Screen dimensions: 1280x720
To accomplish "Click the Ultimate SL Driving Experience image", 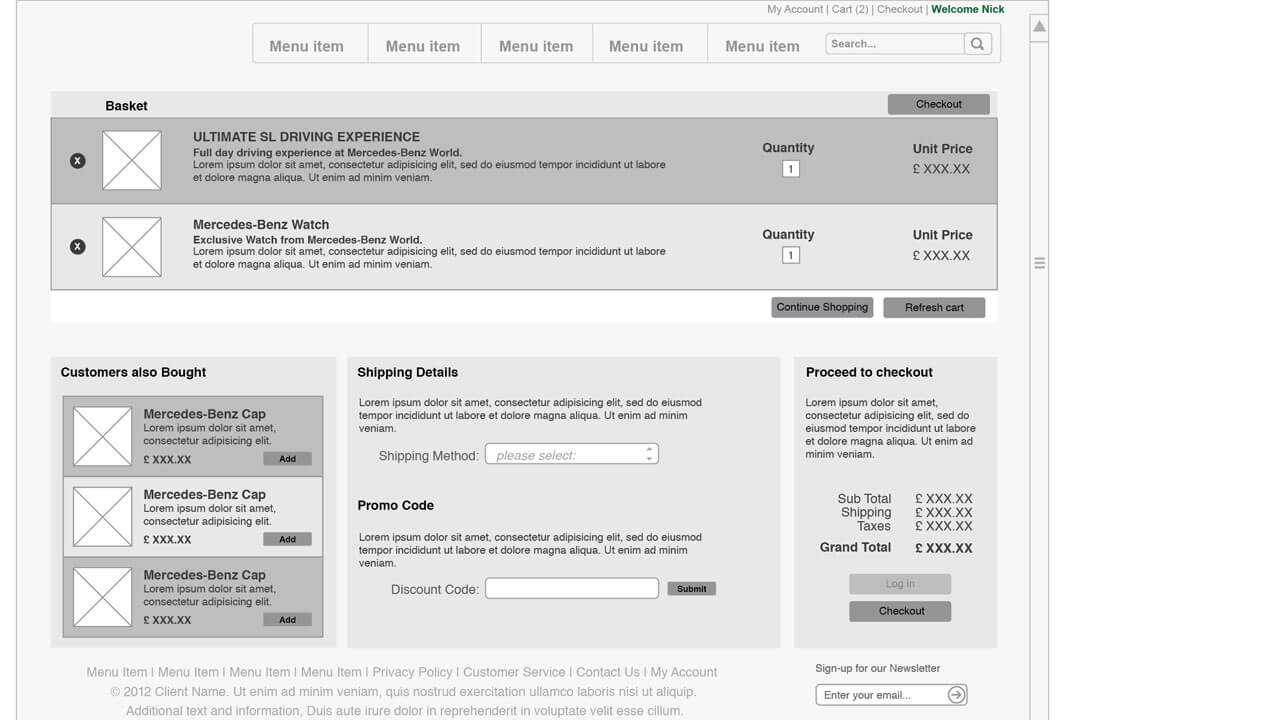I will (x=132, y=161).
